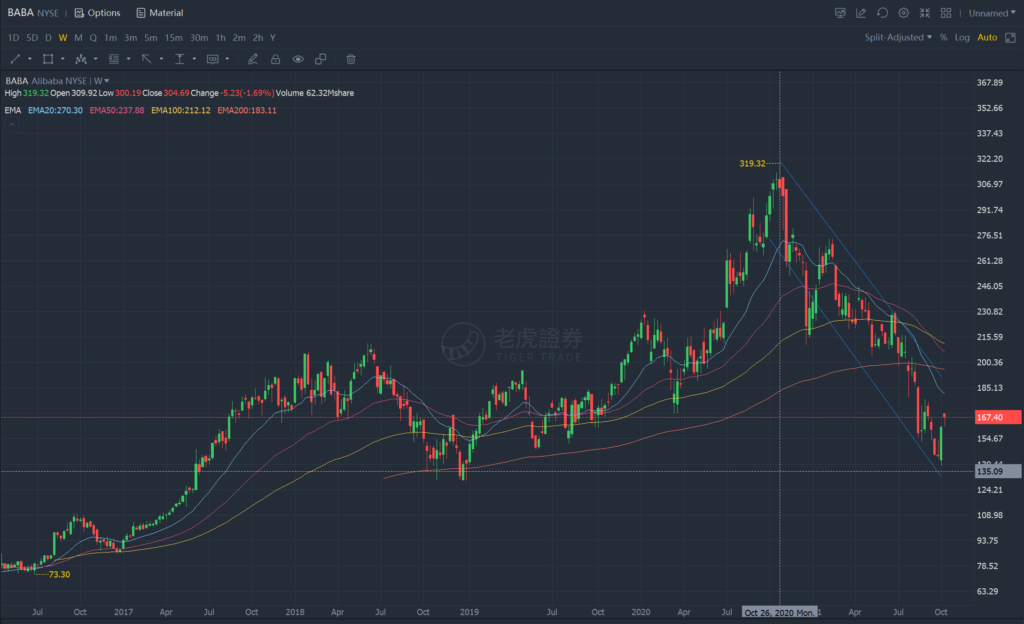Click the EMA100:212.12 legend label
Screen dimensions: 1024x624
click(181, 110)
